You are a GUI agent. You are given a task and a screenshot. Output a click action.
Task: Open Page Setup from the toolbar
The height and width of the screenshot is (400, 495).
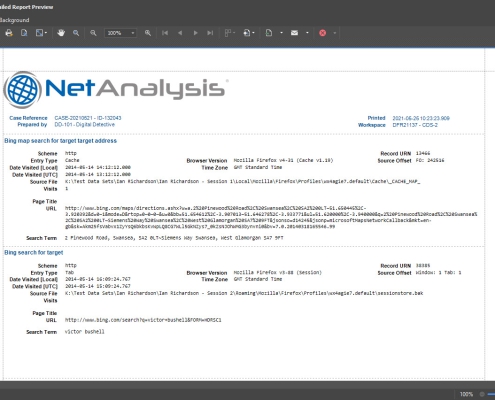point(24,33)
